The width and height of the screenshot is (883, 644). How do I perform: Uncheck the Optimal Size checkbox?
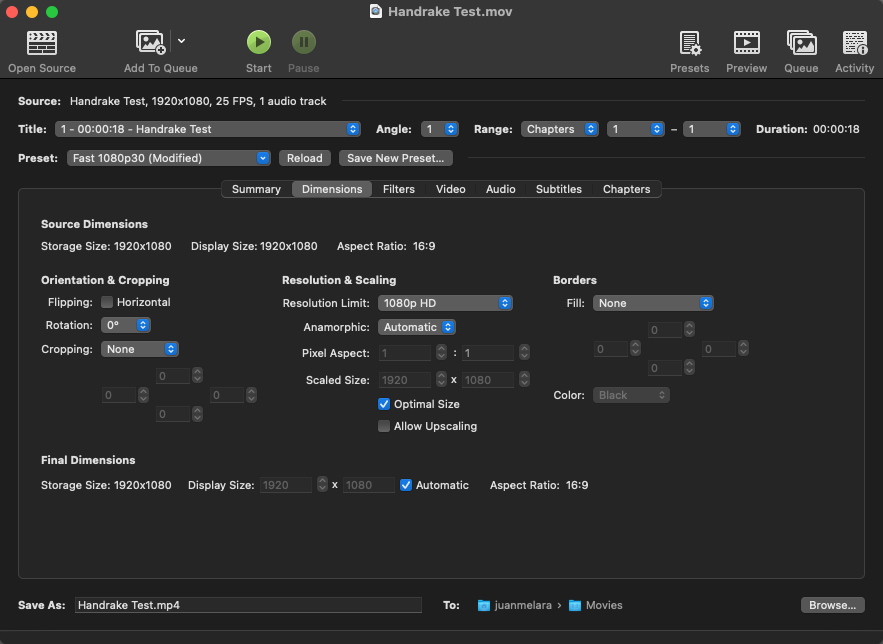(x=384, y=404)
